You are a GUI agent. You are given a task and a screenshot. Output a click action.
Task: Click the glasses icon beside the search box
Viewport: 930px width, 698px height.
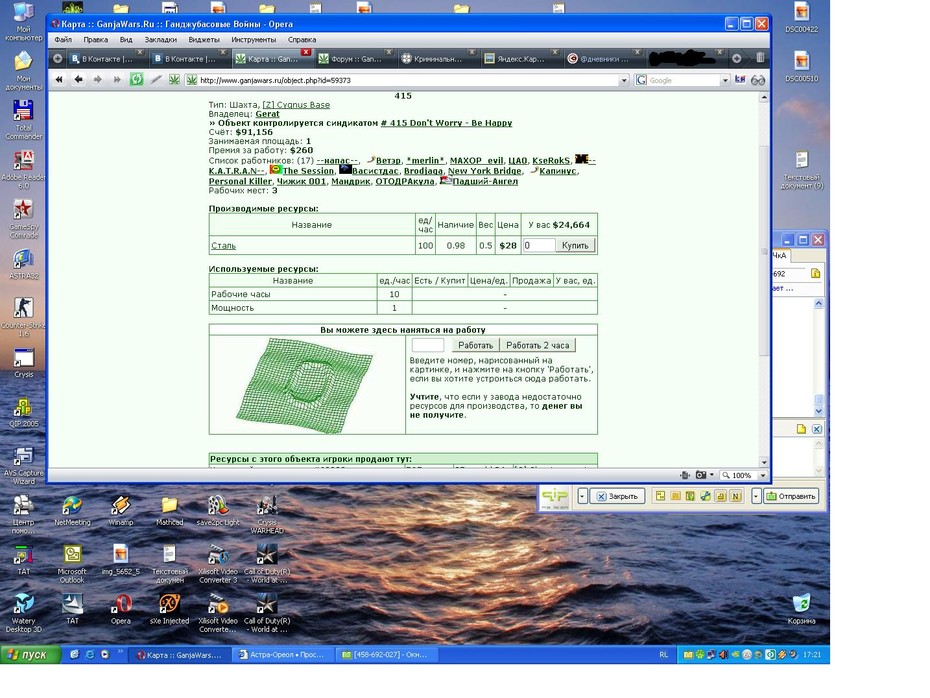pos(757,80)
